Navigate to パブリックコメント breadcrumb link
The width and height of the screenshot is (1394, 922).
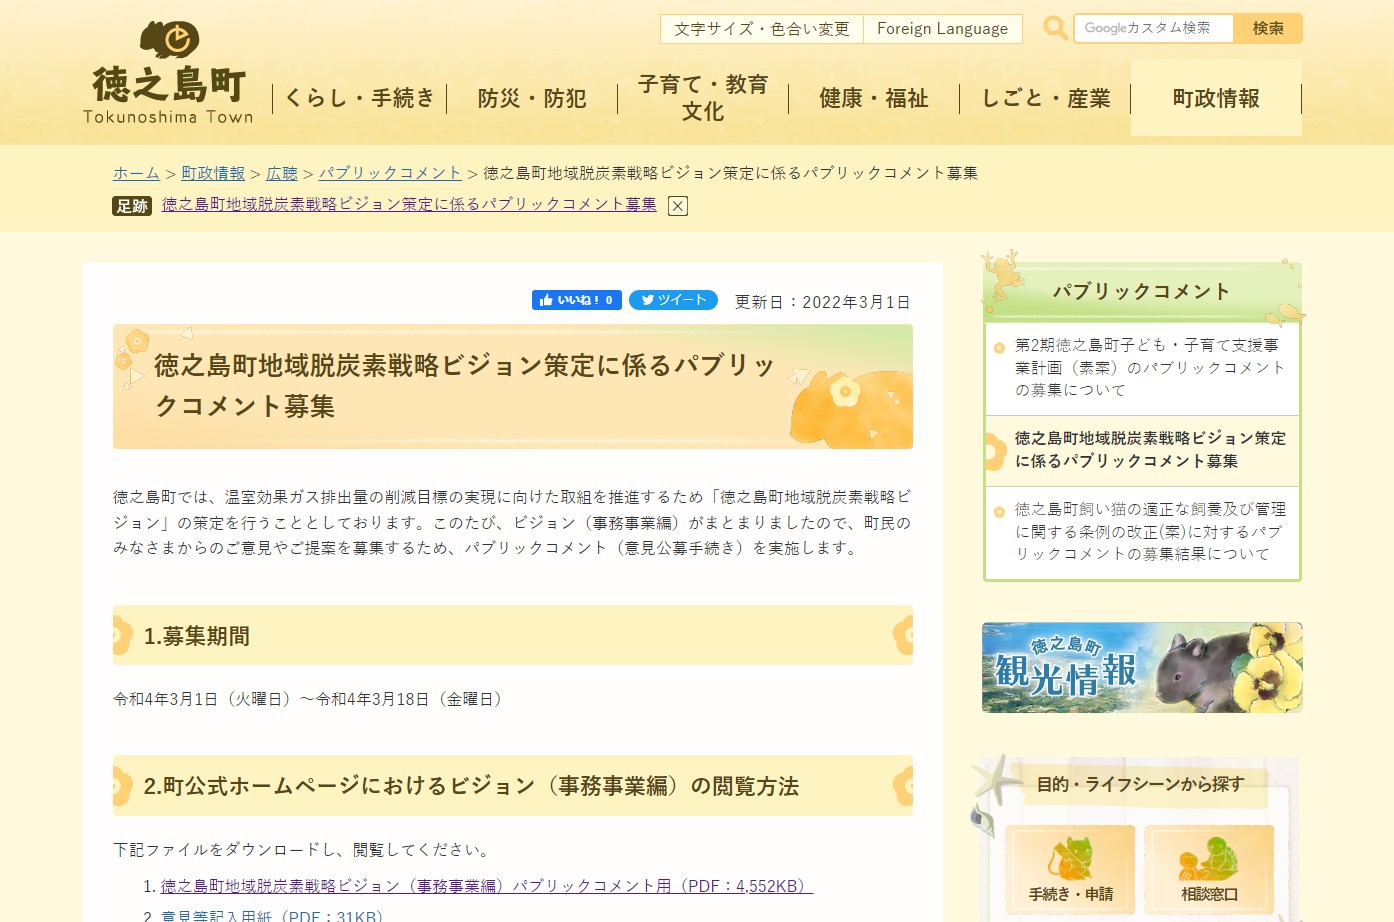pyautogui.click(x=390, y=172)
